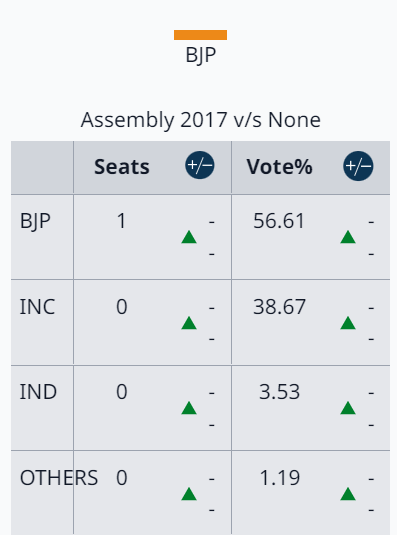Click the BJP legend label text

pos(201,55)
